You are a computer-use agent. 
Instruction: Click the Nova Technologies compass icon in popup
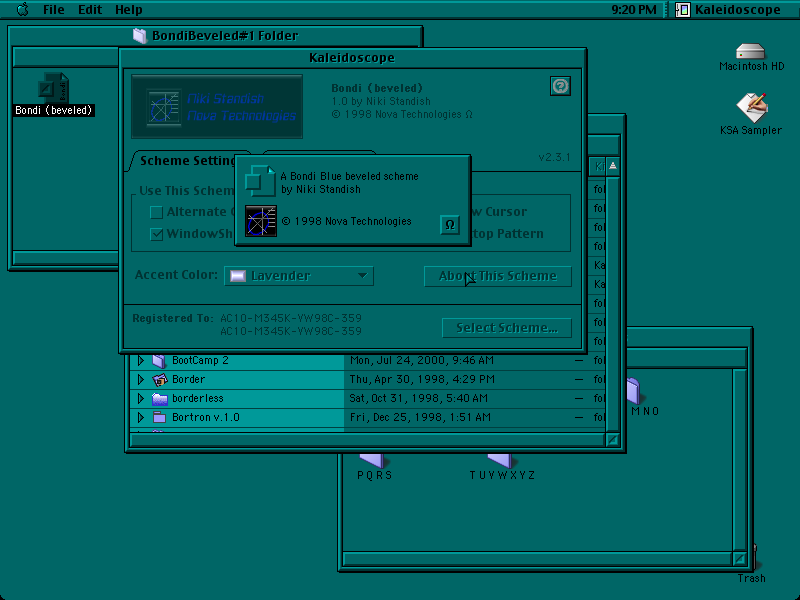coord(261,221)
